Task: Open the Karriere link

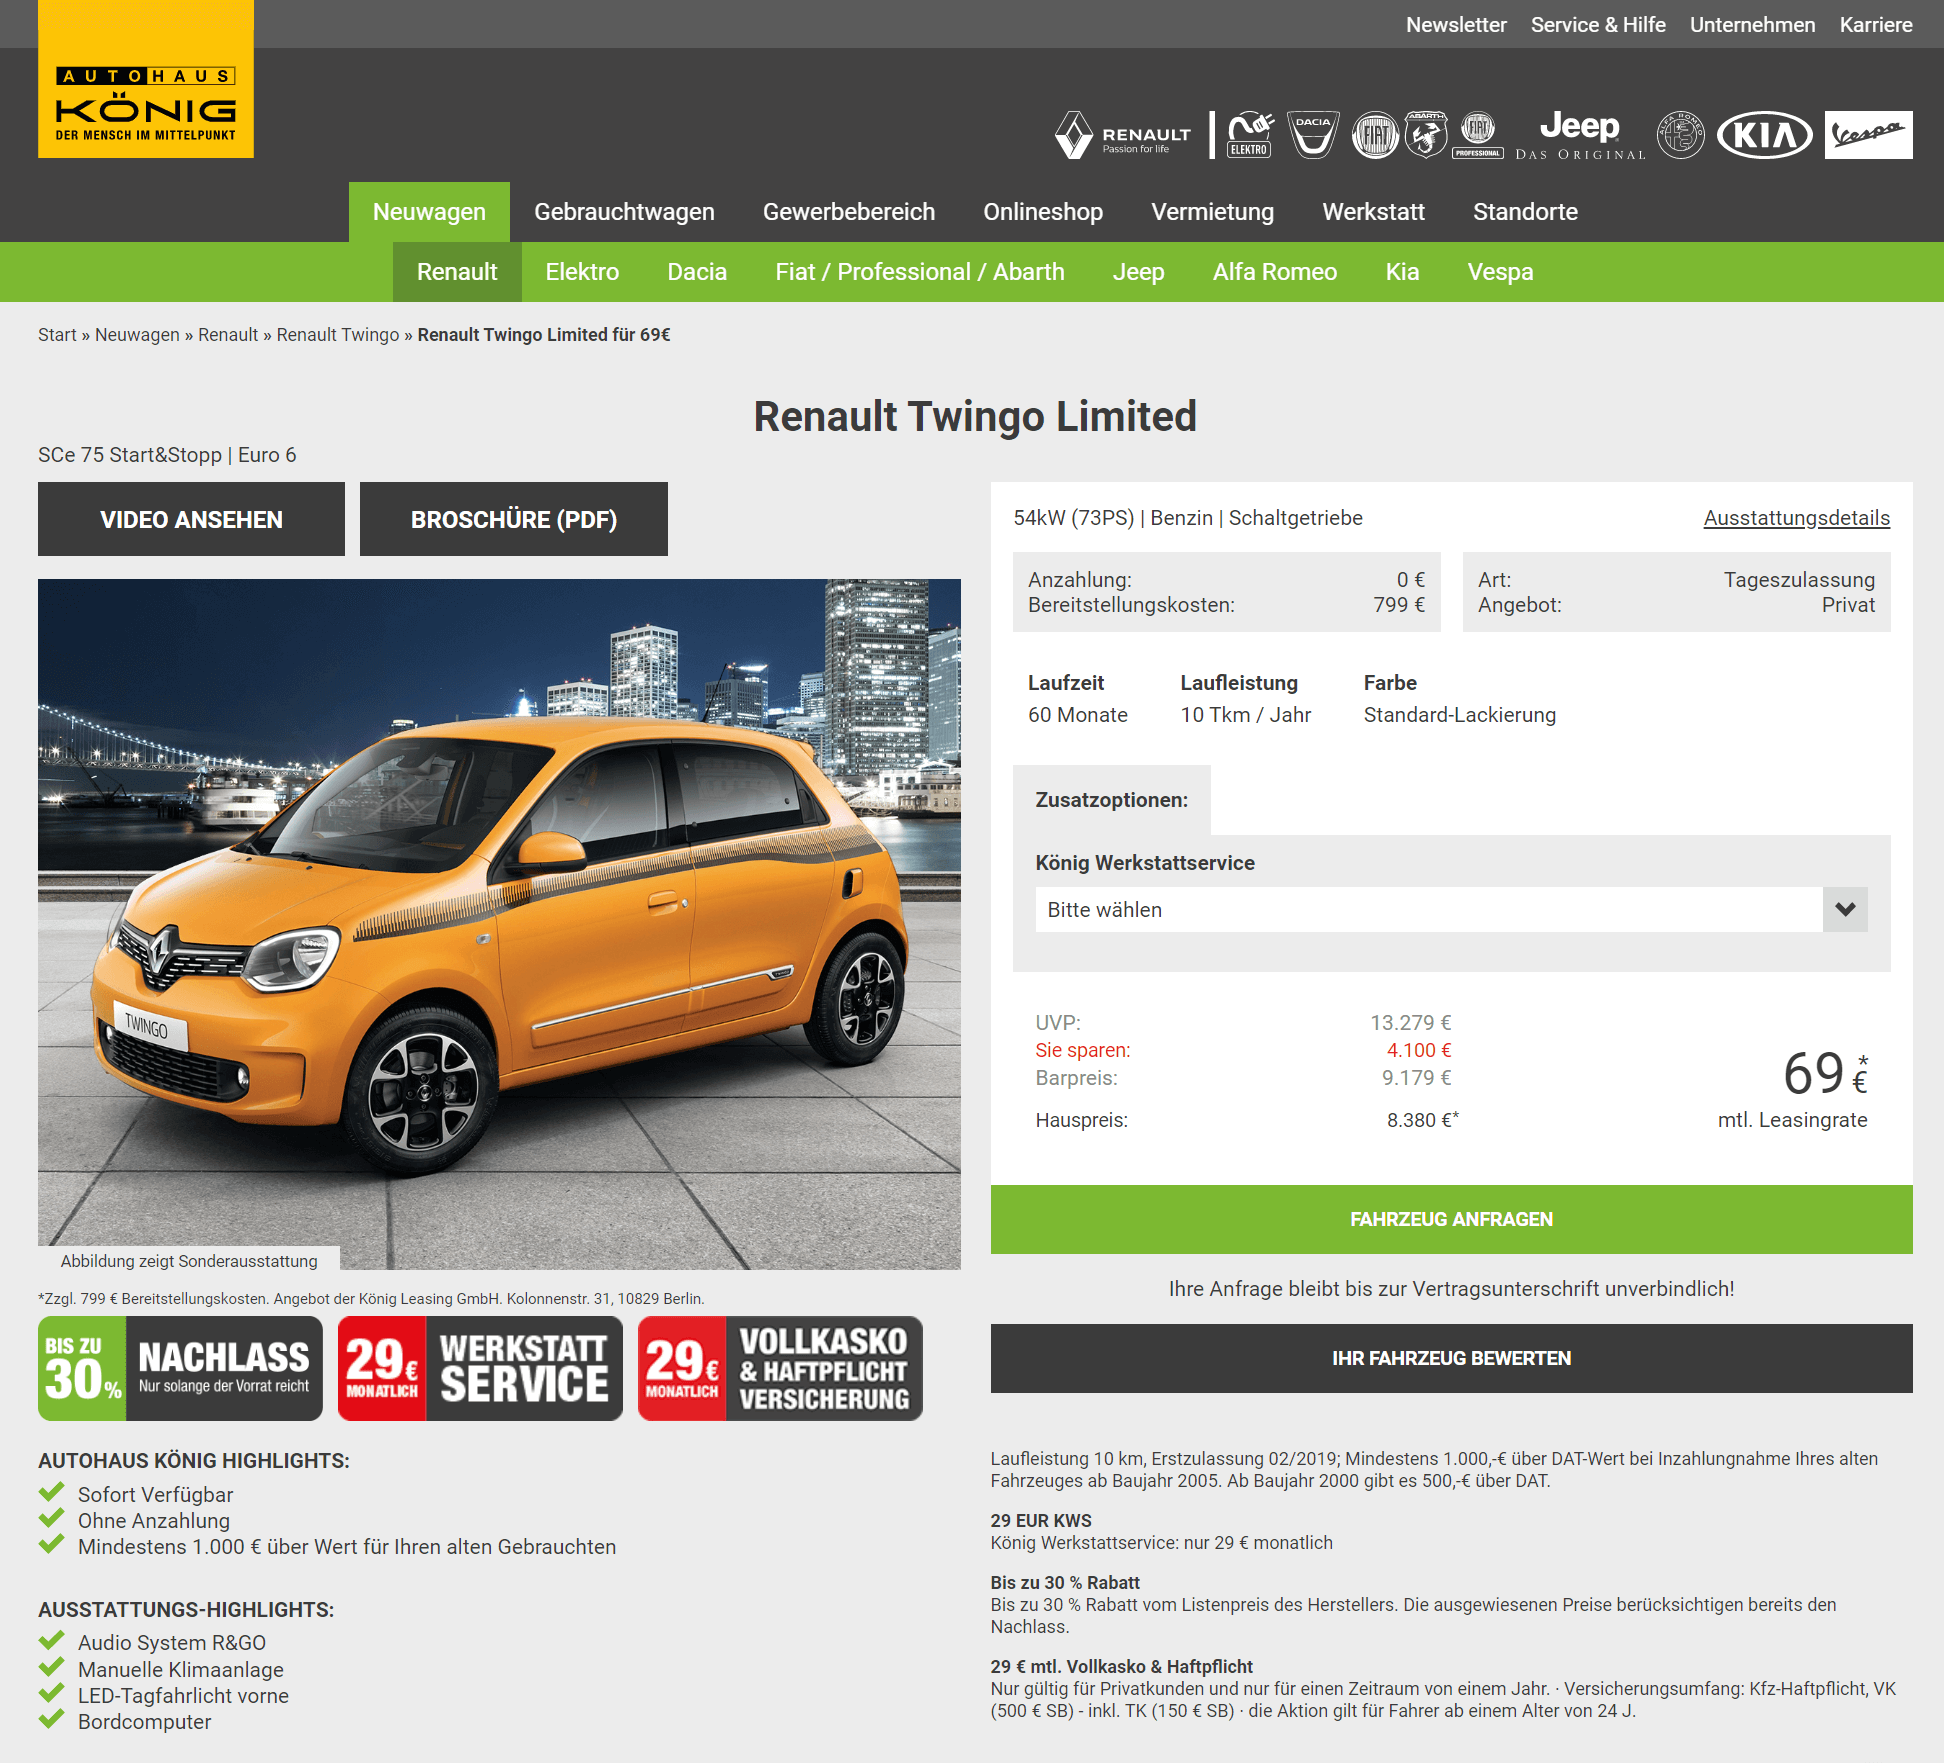Action: tap(1876, 25)
